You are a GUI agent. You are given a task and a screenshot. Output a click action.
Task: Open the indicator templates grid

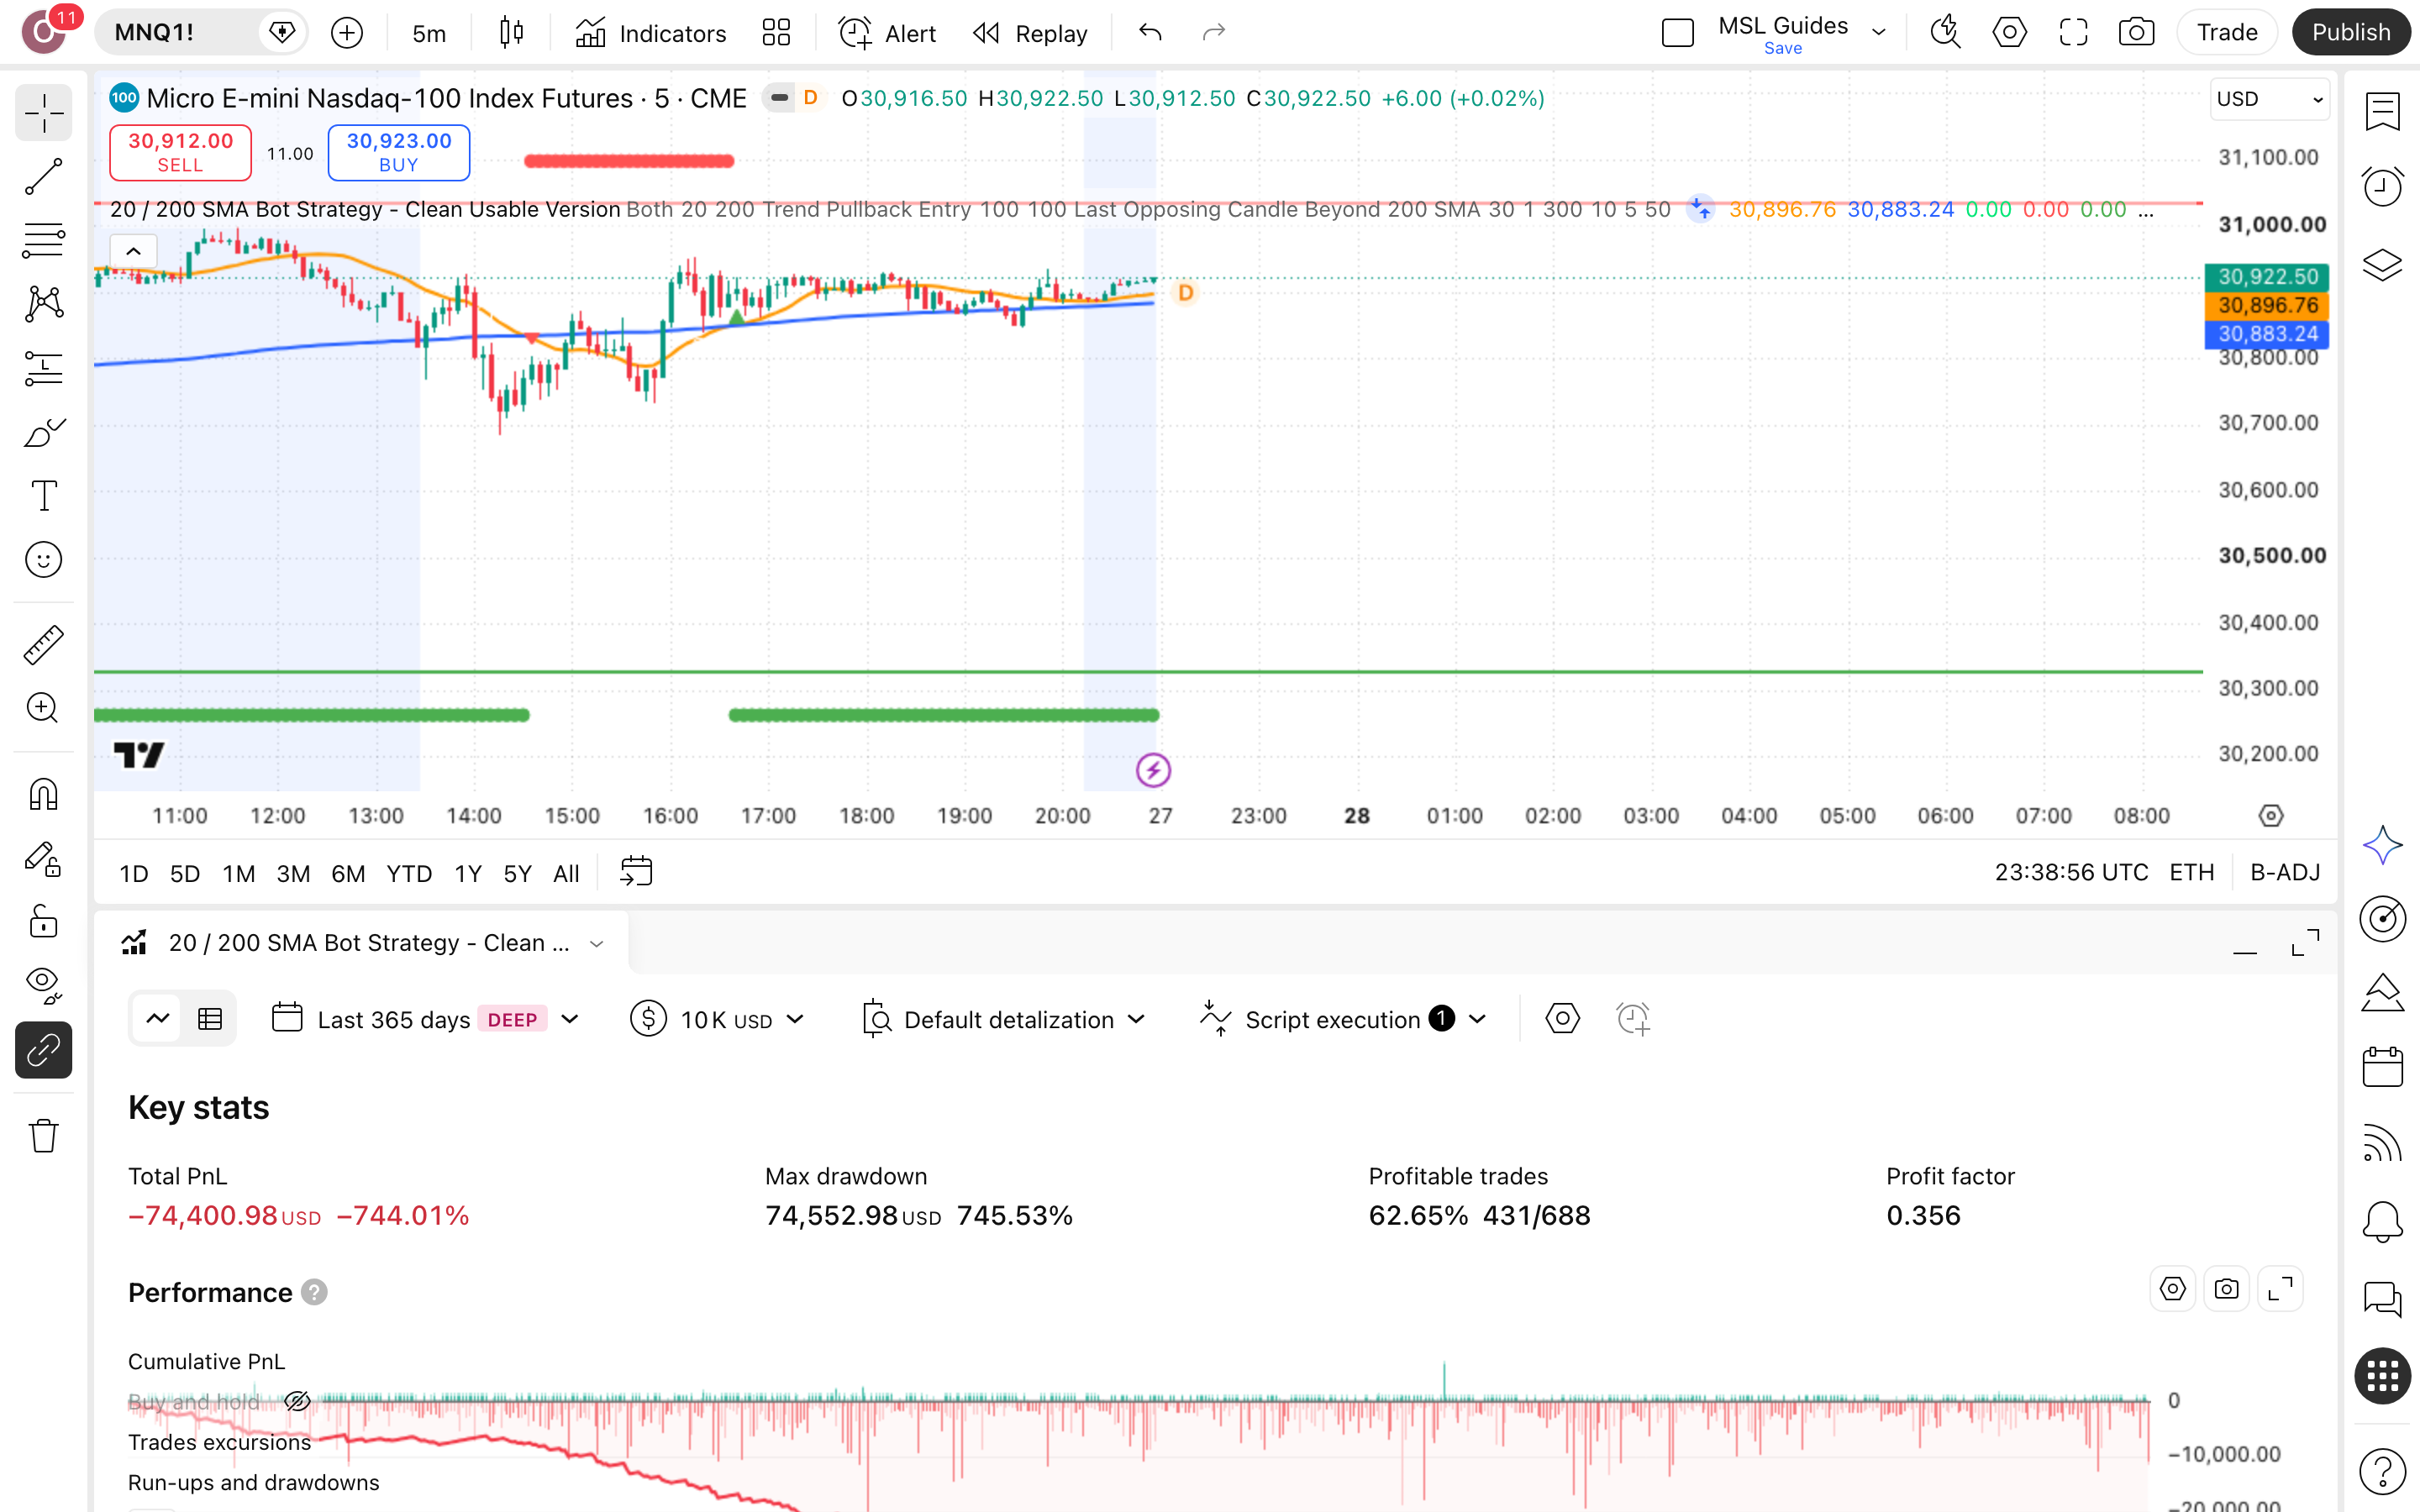point(776,33)
